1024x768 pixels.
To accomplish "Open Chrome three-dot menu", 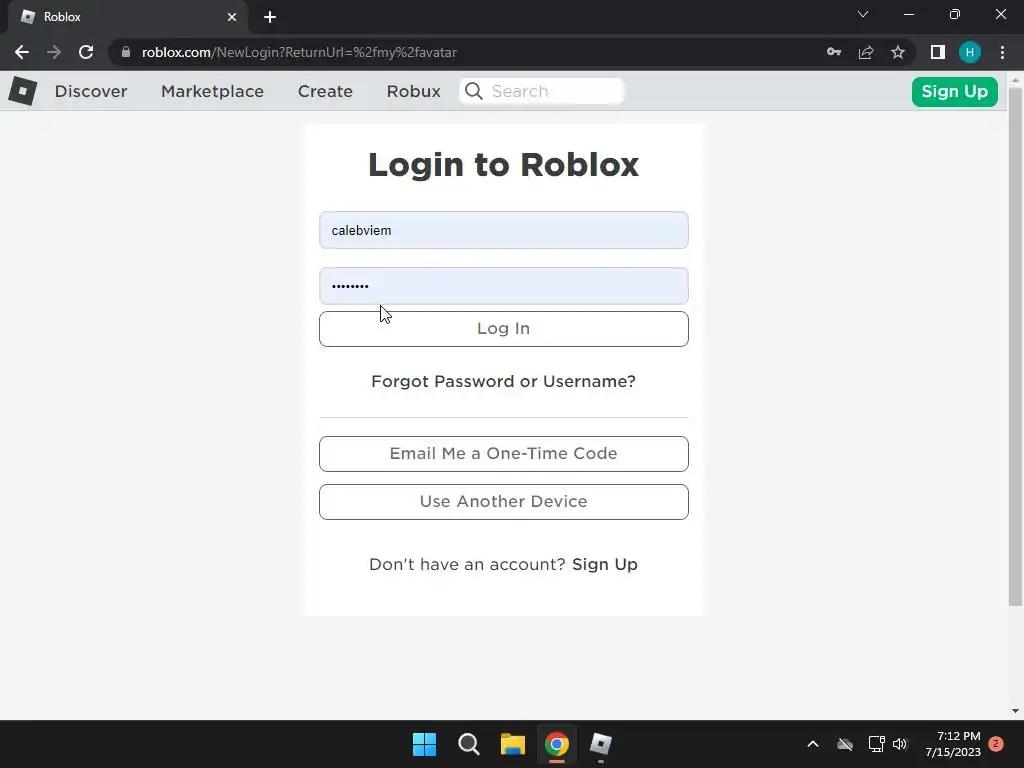I will (1002, 52).
